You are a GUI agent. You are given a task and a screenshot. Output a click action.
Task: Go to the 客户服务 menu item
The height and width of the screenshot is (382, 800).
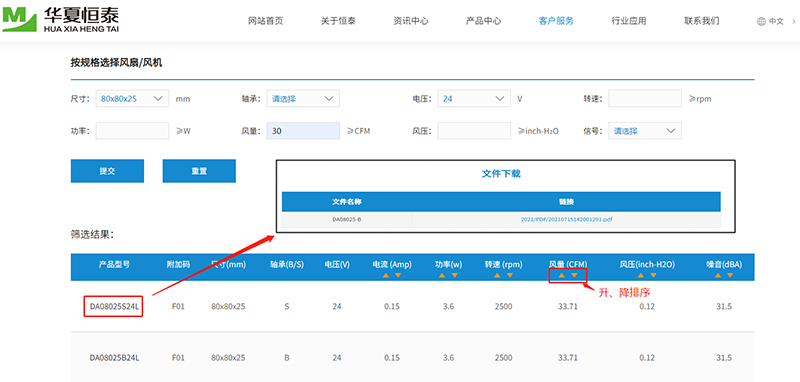(x=556, y=21)
